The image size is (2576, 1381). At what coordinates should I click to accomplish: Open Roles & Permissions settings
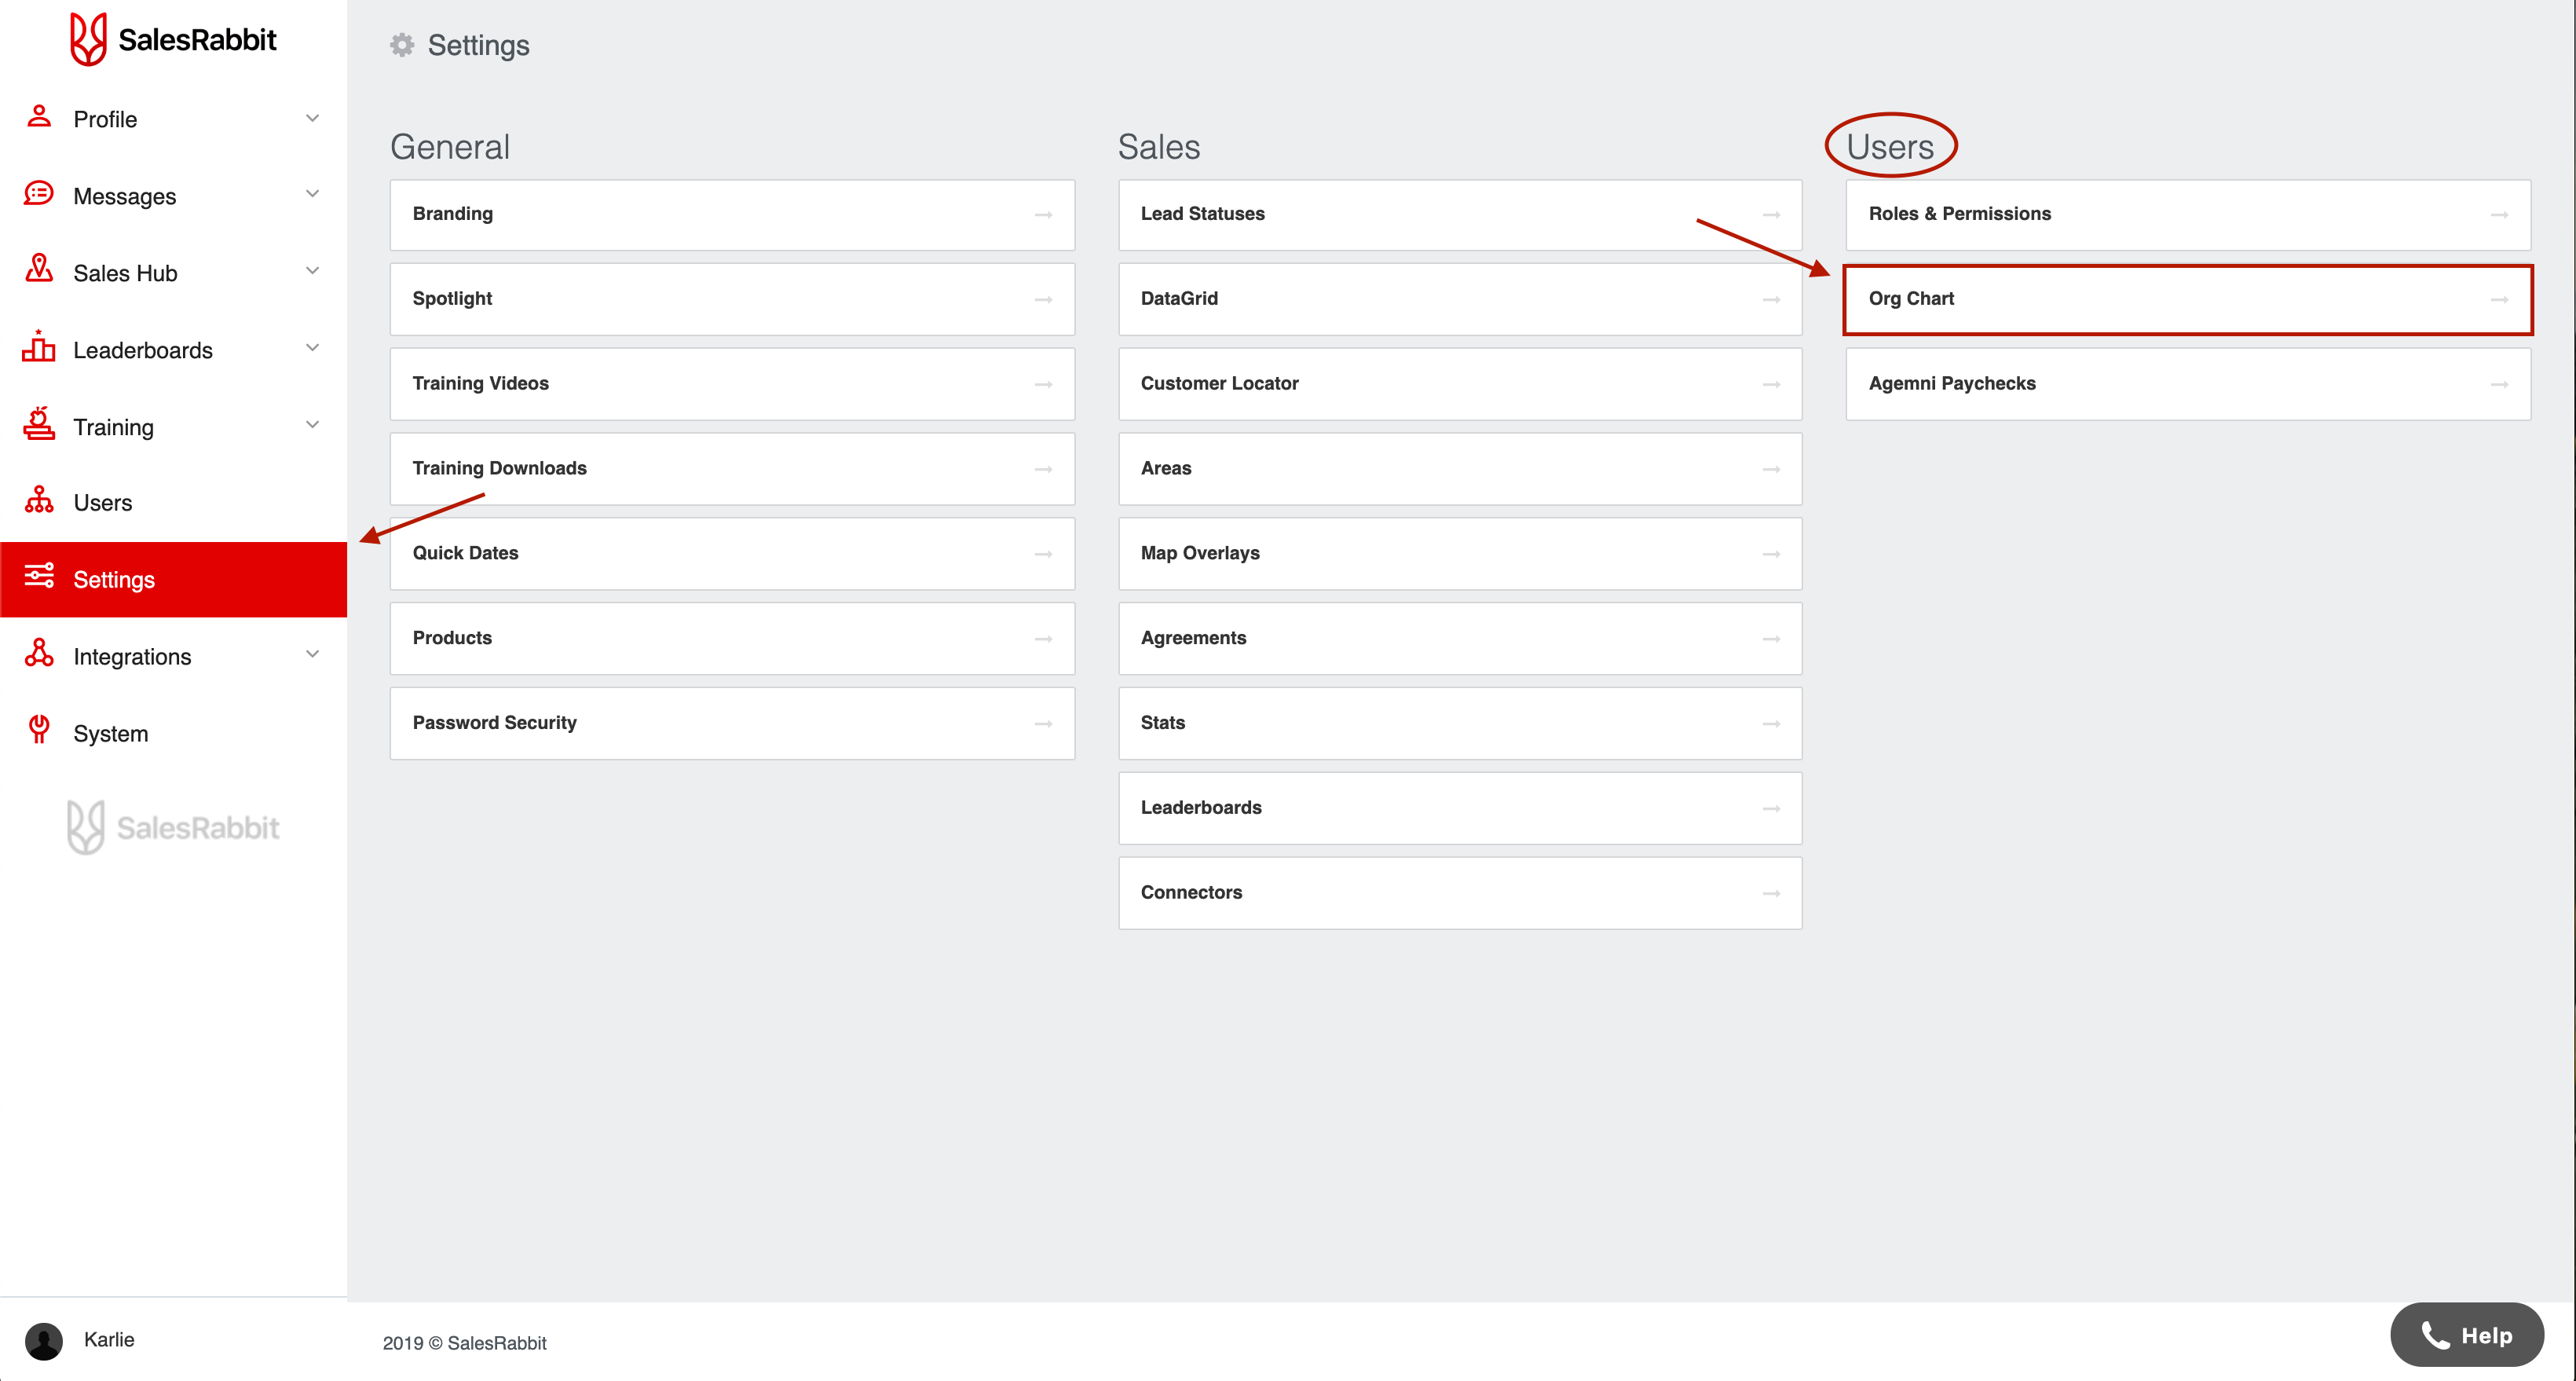click(x=2188, y=215)
